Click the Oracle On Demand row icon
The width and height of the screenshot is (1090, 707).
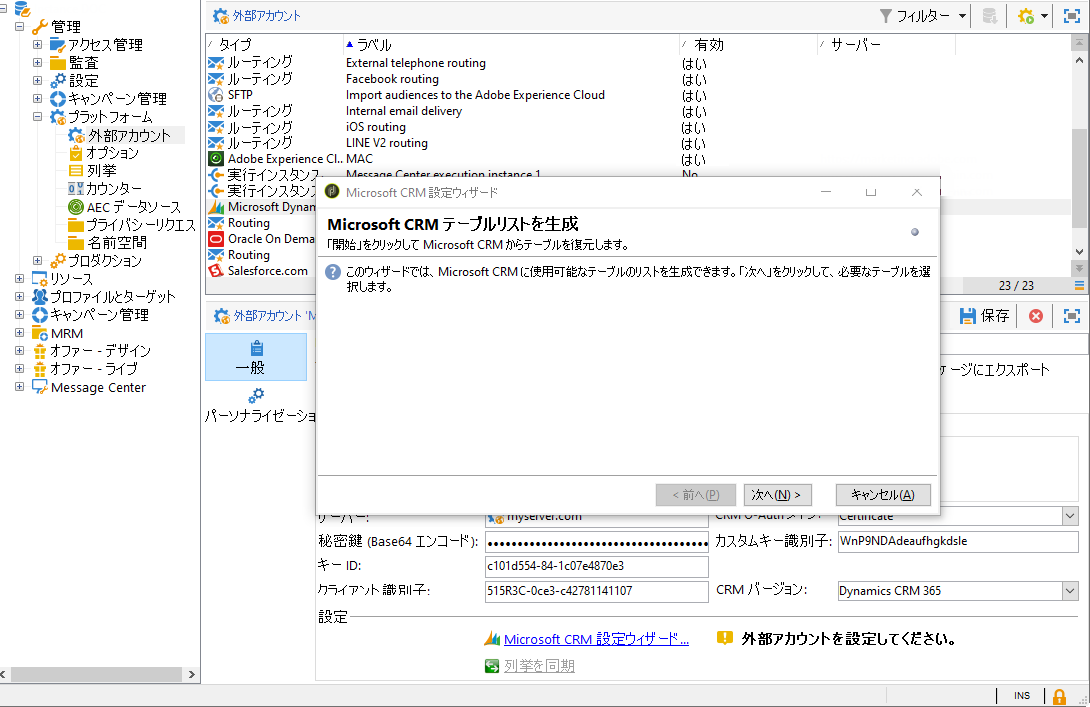coord(215,238)
